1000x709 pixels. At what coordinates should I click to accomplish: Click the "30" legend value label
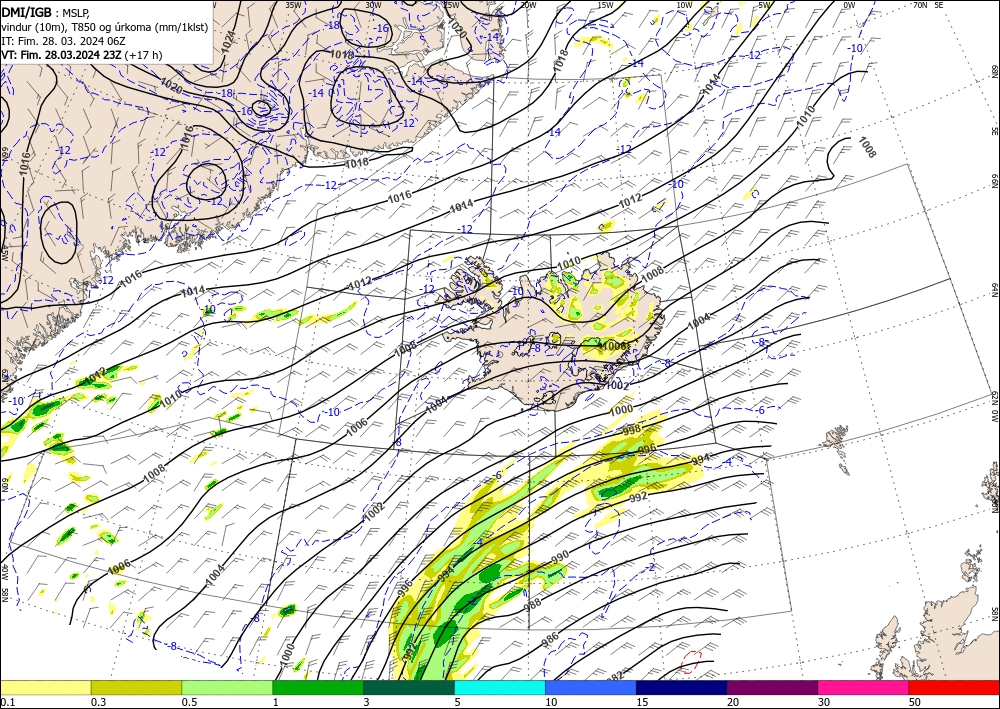[823, 702]
